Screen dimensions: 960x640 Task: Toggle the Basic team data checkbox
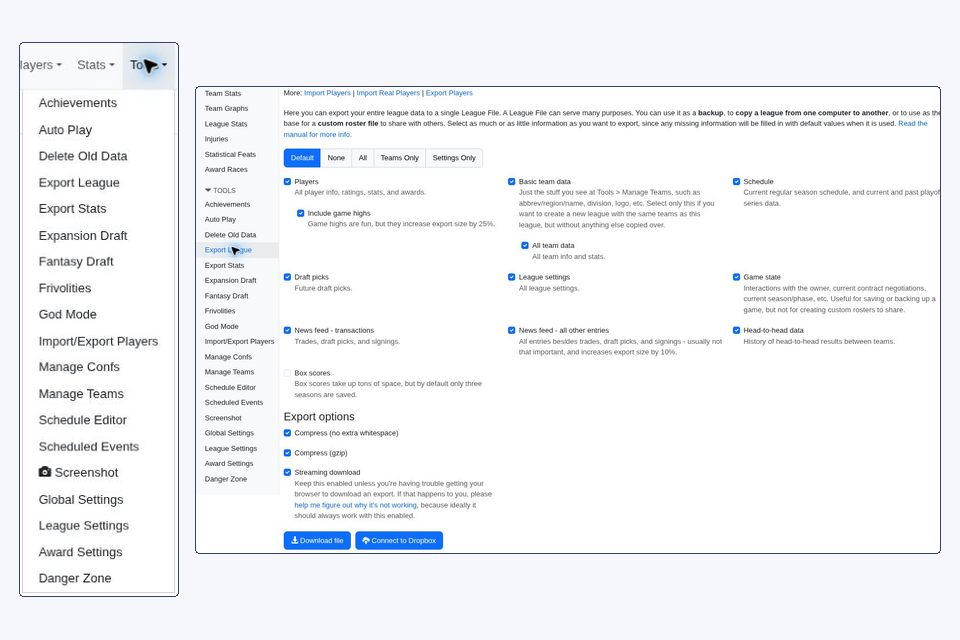pos(512,182)
